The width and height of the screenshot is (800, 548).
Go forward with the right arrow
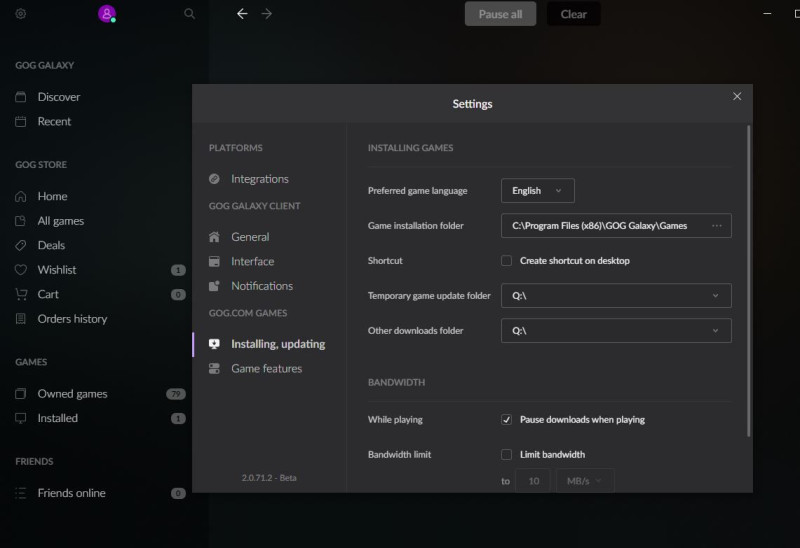[x=267, y=14]
